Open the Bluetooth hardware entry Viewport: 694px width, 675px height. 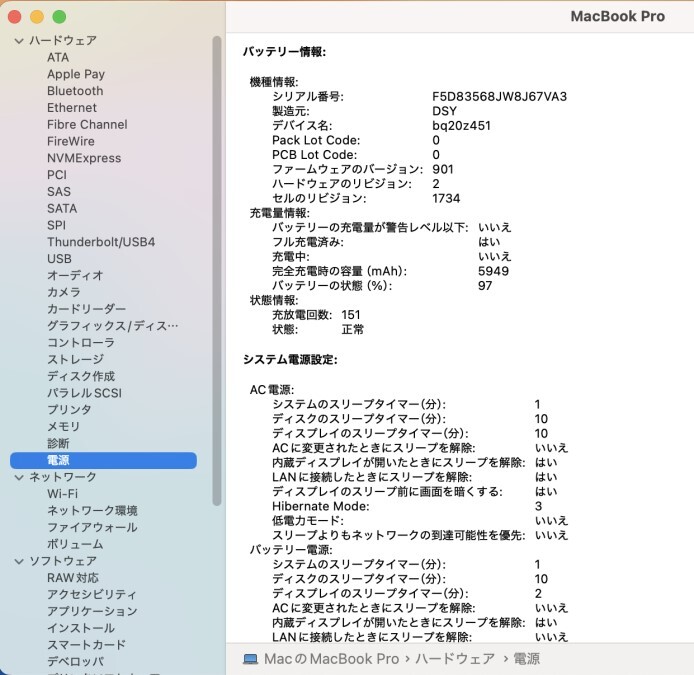[75, 91]
